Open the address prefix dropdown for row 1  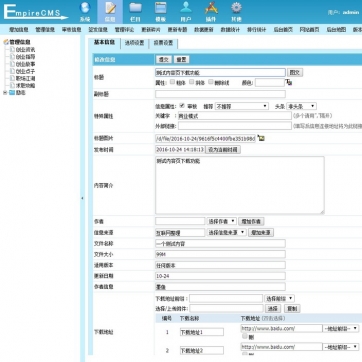click(341, 328)
